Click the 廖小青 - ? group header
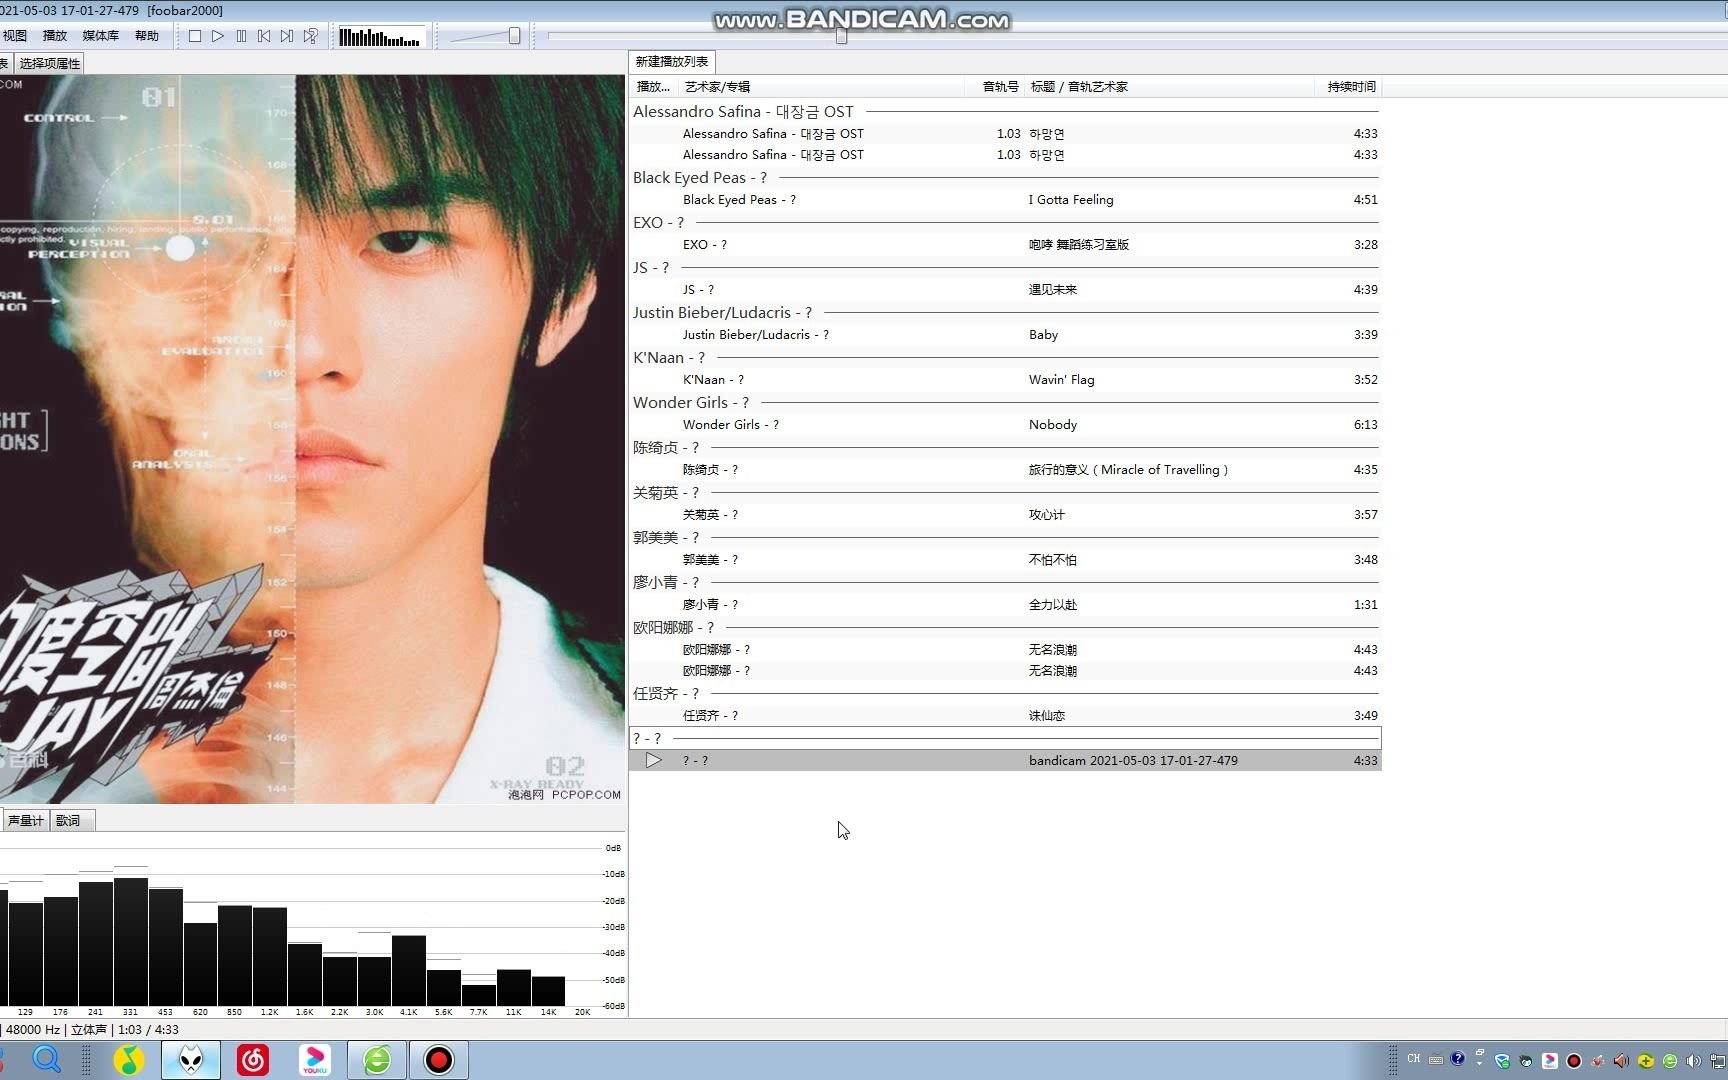This screenshot has width=1728, height=1080. (x=1005, y=583)
